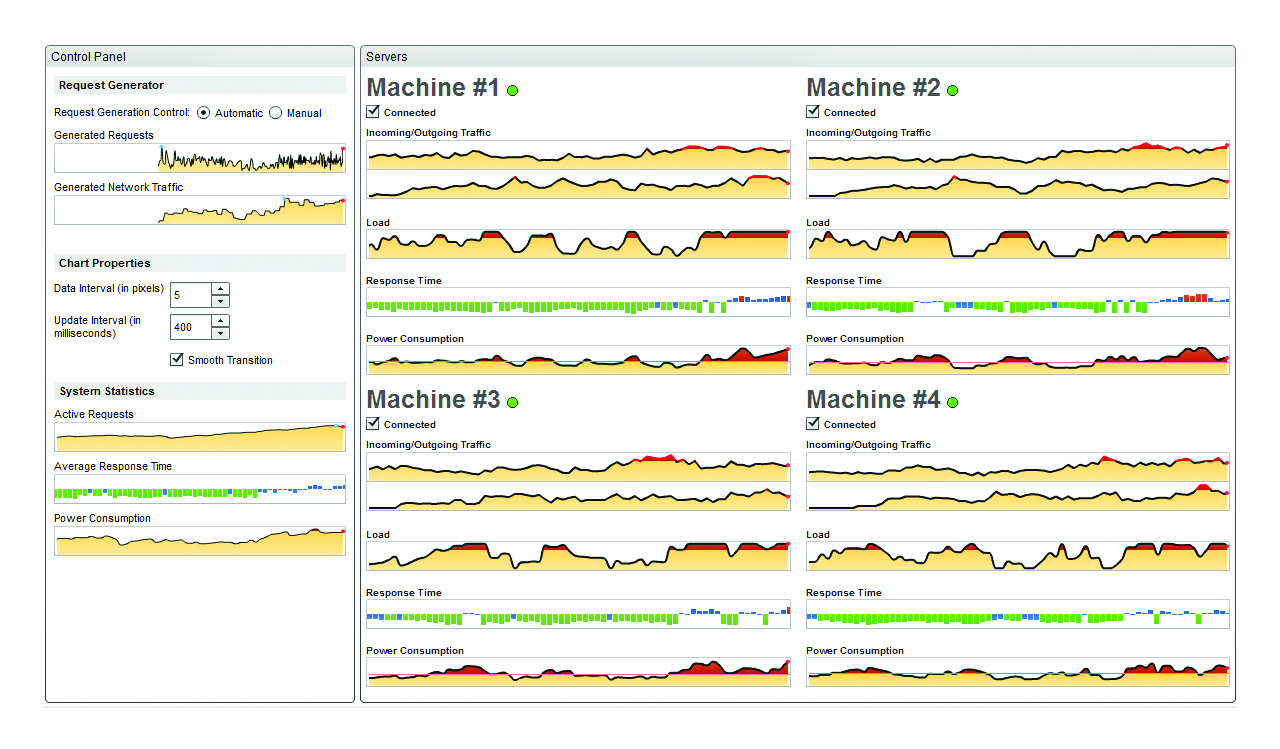The height and width of the screenshot is (749, 1280).
Task: Click Average Response Time chart in System Statistics
Action: point(200,489)
